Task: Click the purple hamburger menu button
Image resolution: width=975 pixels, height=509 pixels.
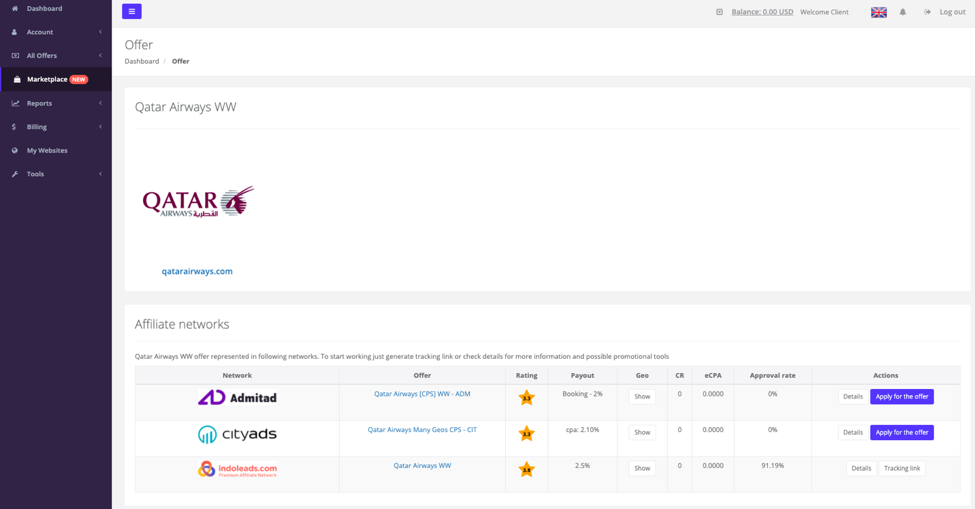Action: click(131, 12)
